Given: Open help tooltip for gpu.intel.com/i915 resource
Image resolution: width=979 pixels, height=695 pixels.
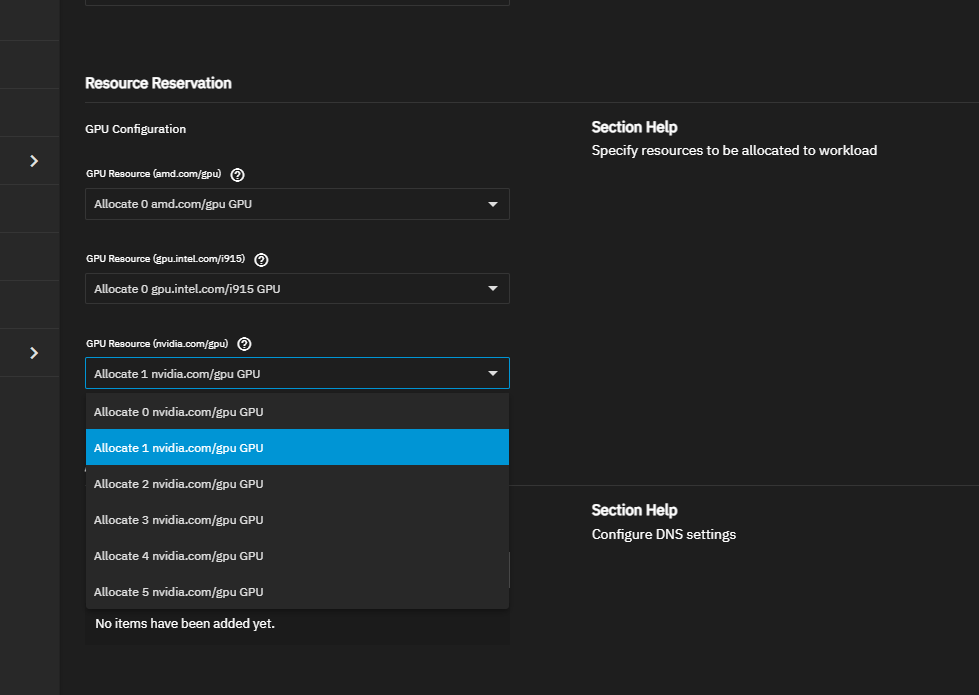Looking at the screenshot, I should click(262, 259).
